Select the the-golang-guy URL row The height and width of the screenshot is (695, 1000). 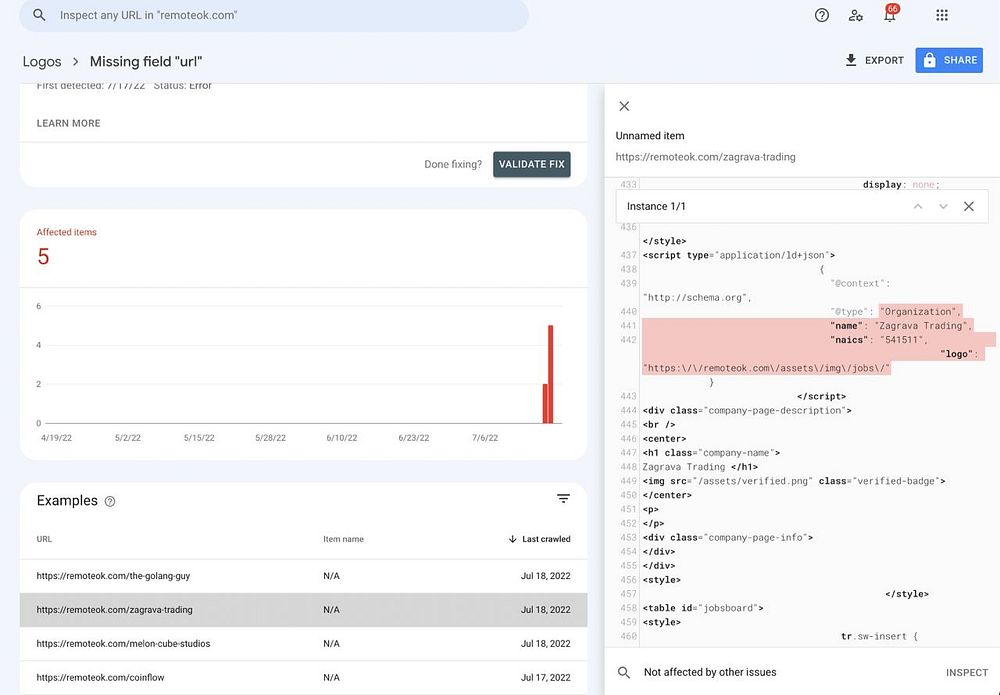[304, 576]
